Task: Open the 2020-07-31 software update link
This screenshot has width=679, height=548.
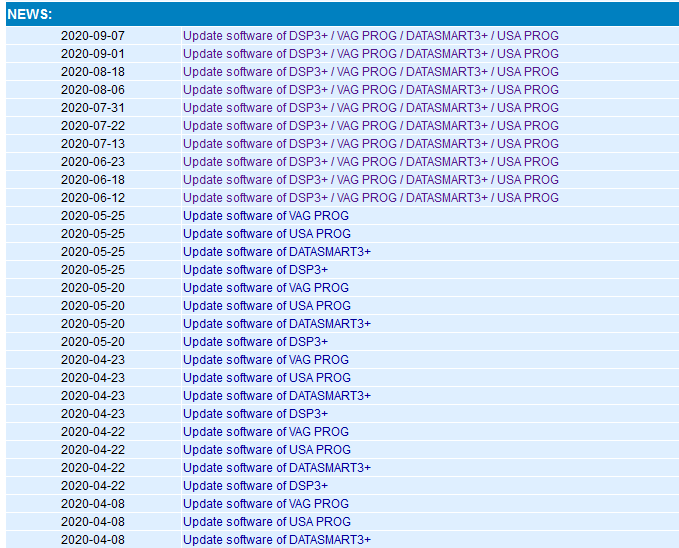Action: pyautogui.click(x=371, y=107)
